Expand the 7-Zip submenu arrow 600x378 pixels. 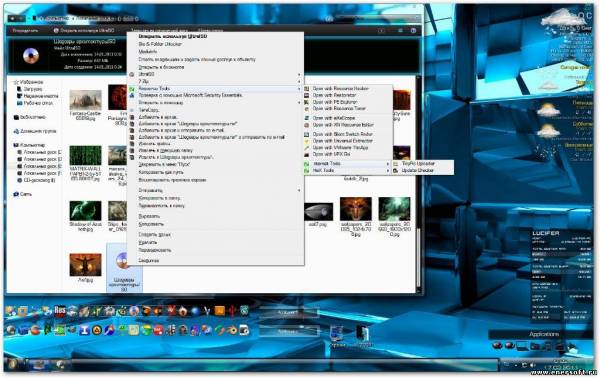299,81
